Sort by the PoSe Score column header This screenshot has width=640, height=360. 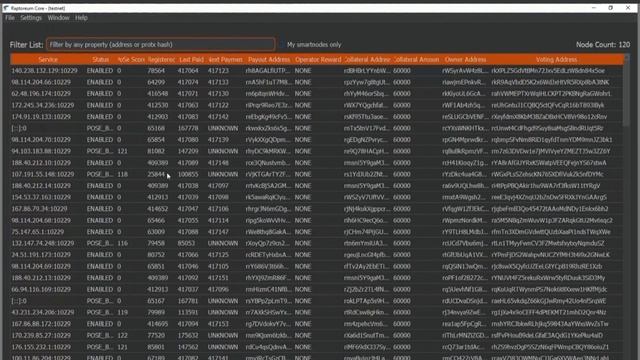131,60
